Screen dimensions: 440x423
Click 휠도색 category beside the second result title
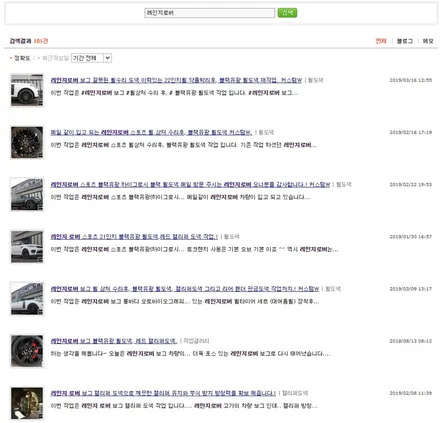[266, 132]
